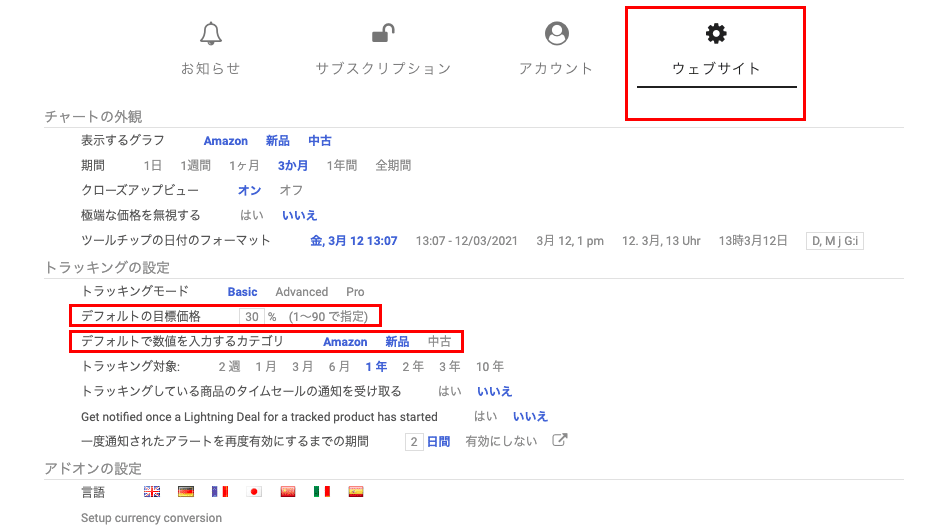Screen dimensions: 927x527
Task: Set 期間 to 1年間
Action: pos(342,166)
